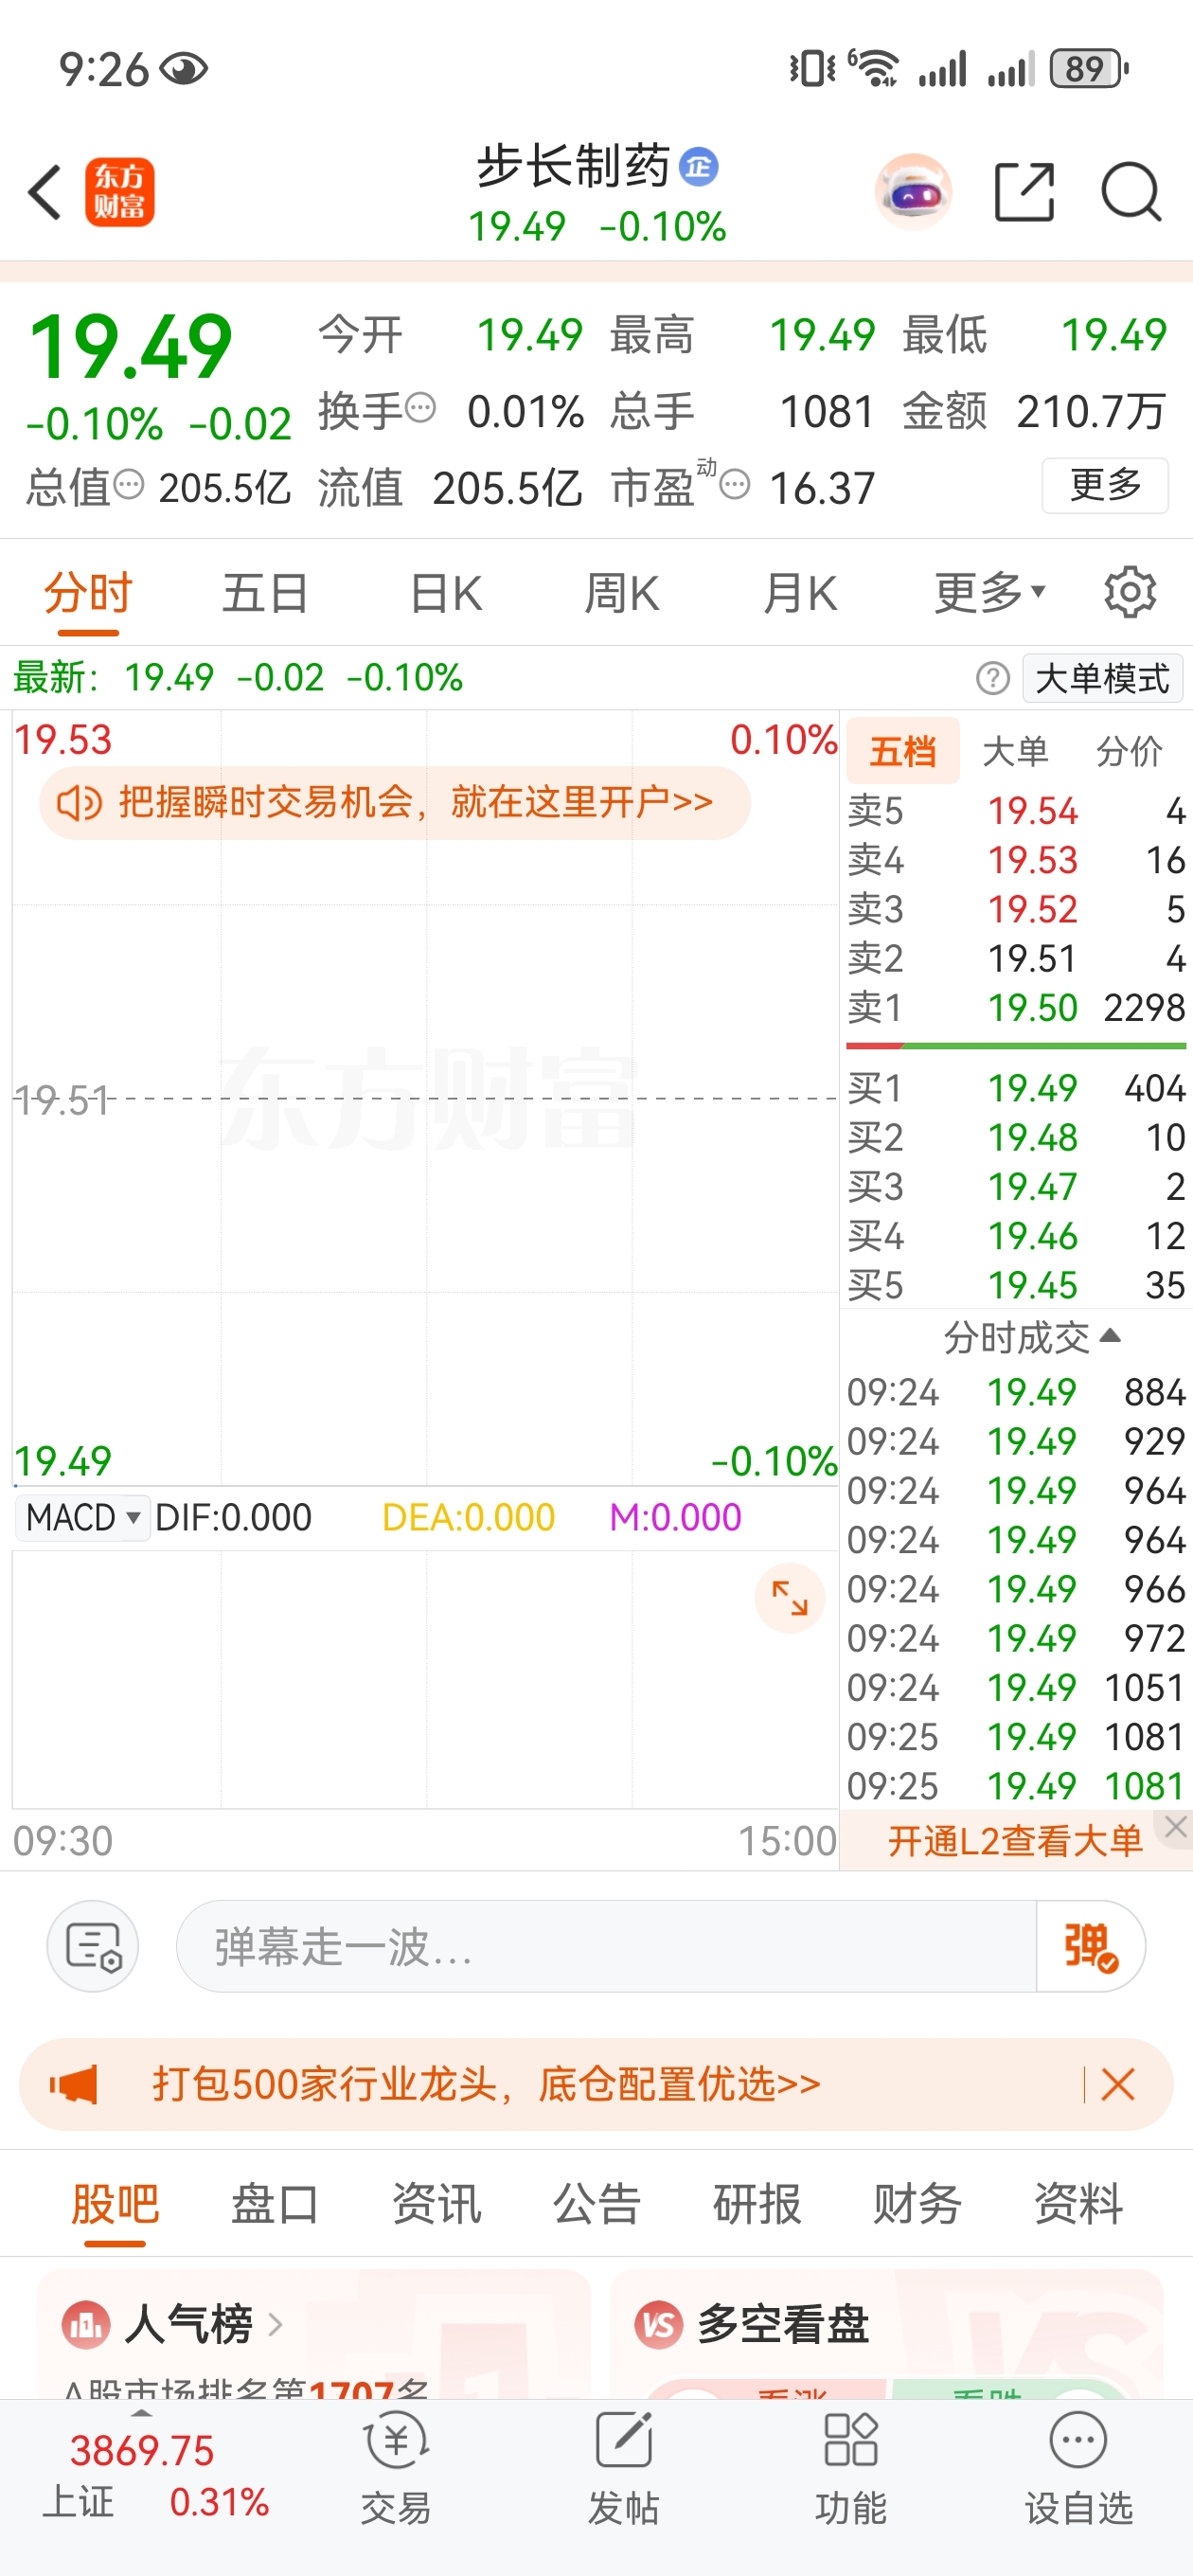Tap the 买5 19.45 order row
This screenshot has height=2576, width=1193.
pyautogui.click(x=1016, y=1284)
